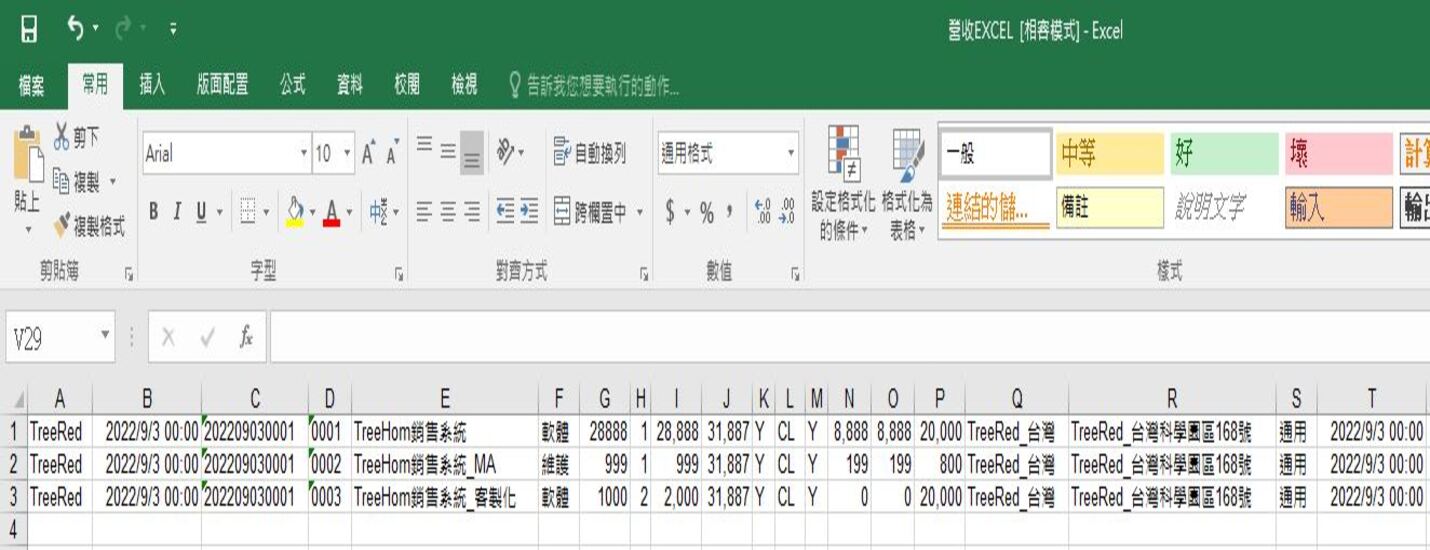Switch to the 插入 (Insert) tab
This screenshot has width=1430, height=550.
(152, 85)
